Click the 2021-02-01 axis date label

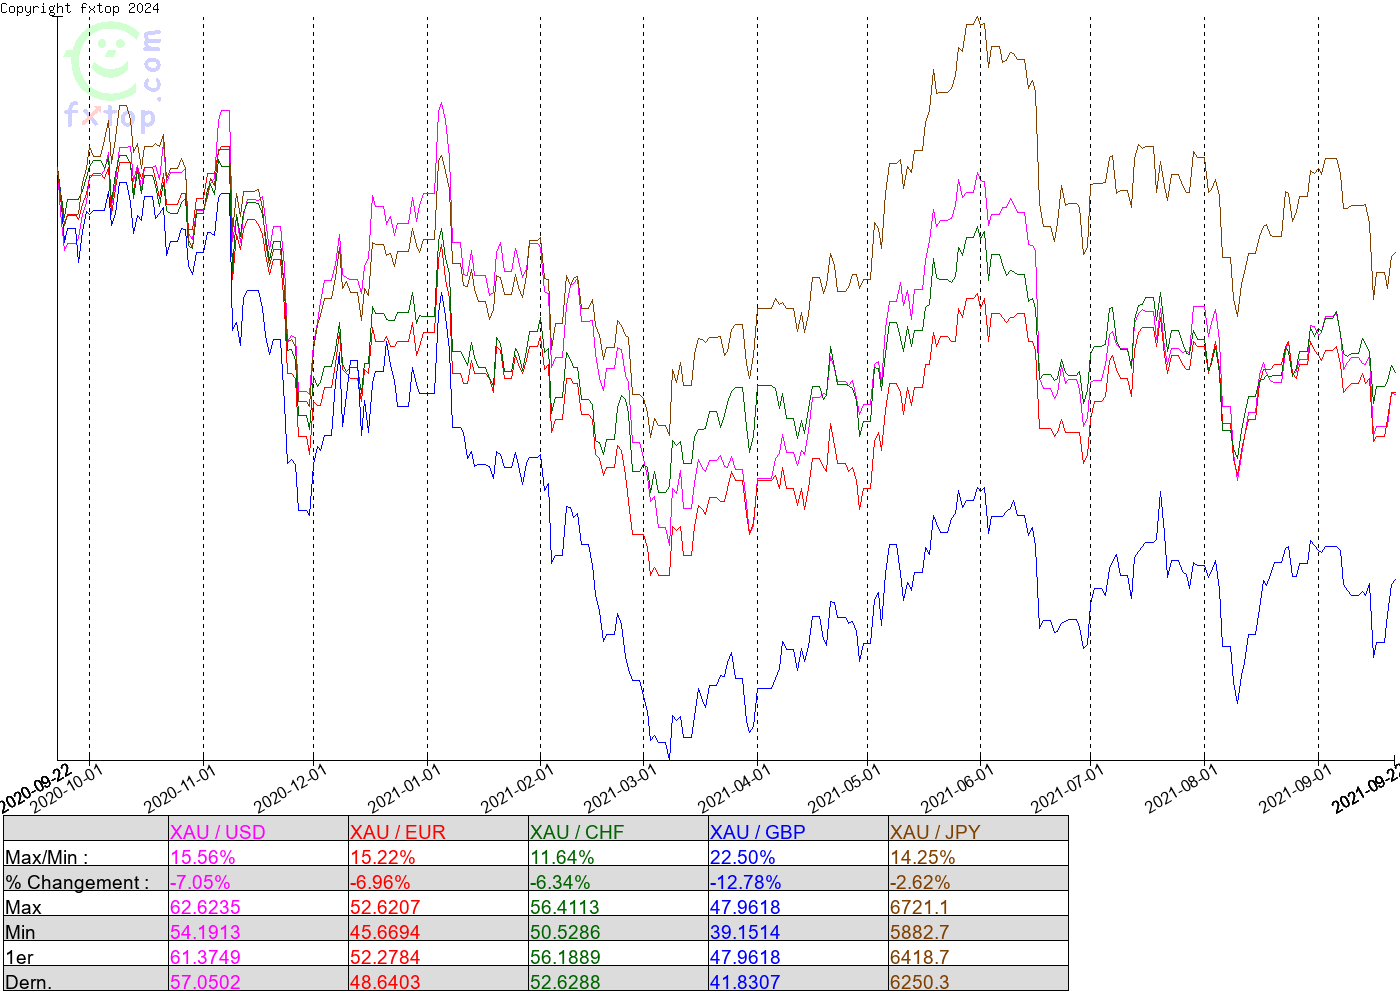click(x=517, y=789)
